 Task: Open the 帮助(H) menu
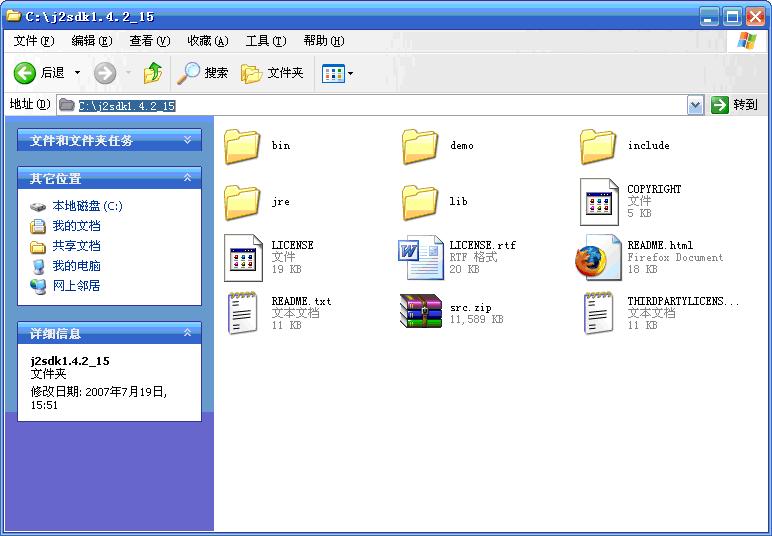(323, 41)
